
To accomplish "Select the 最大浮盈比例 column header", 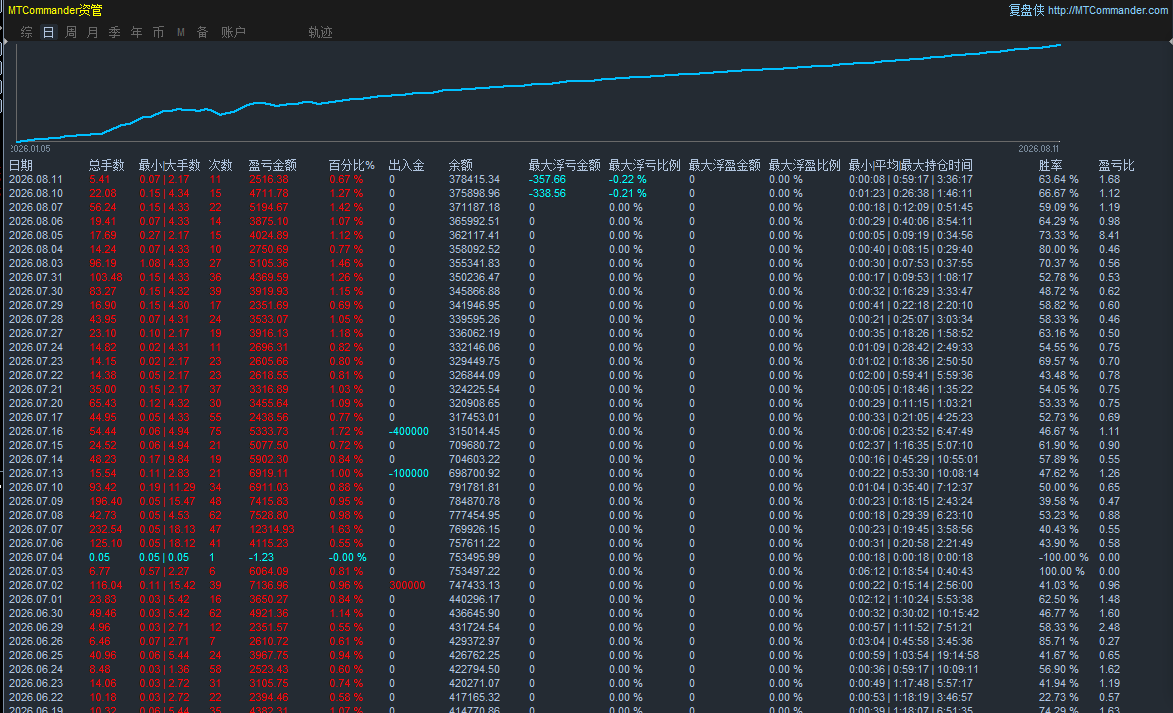I will (x=805, y=165).
